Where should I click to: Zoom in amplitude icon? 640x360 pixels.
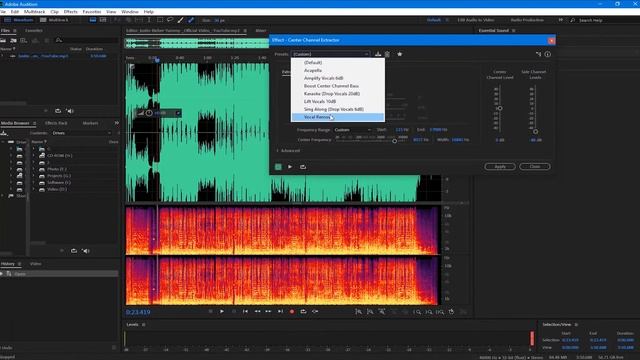click(358, 312)
